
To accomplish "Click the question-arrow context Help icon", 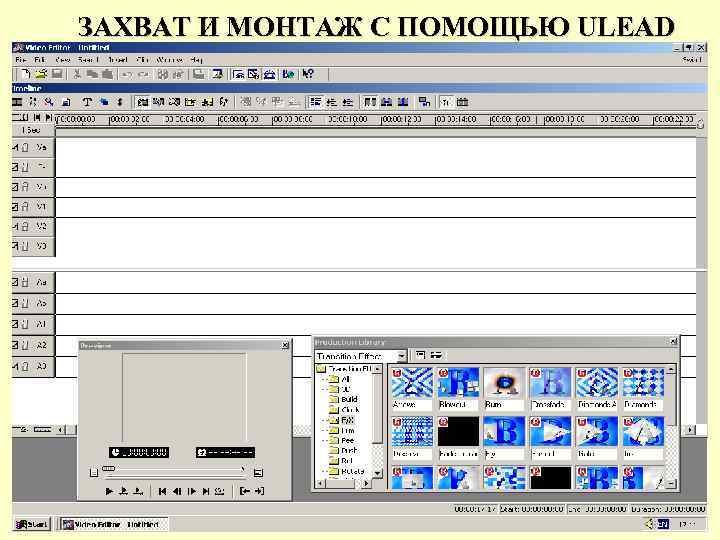I will pyautogui.click(x=308, y=74).
